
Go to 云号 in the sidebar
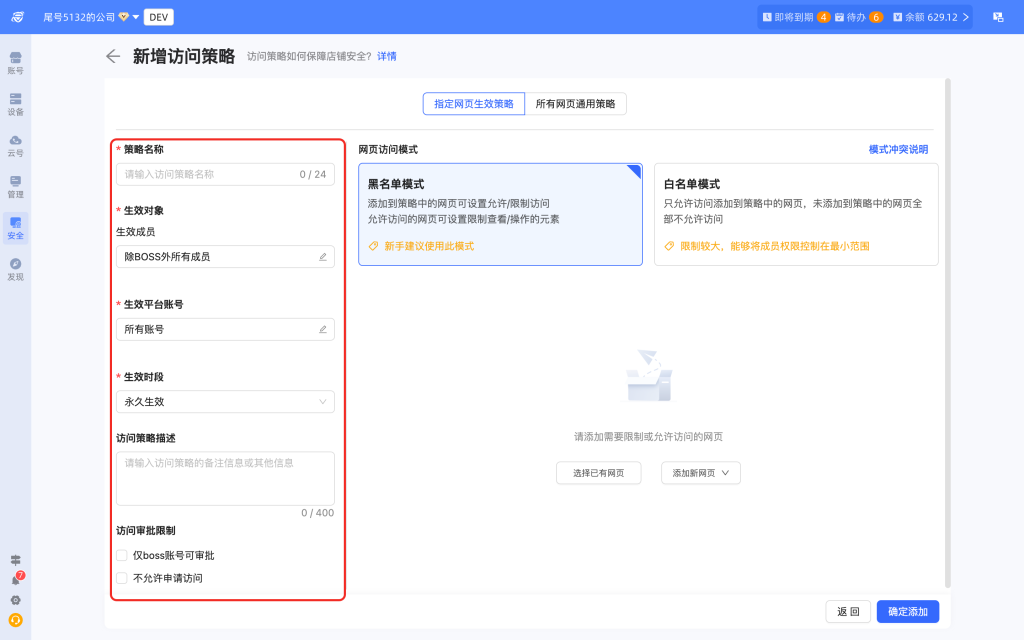point(15,145)
